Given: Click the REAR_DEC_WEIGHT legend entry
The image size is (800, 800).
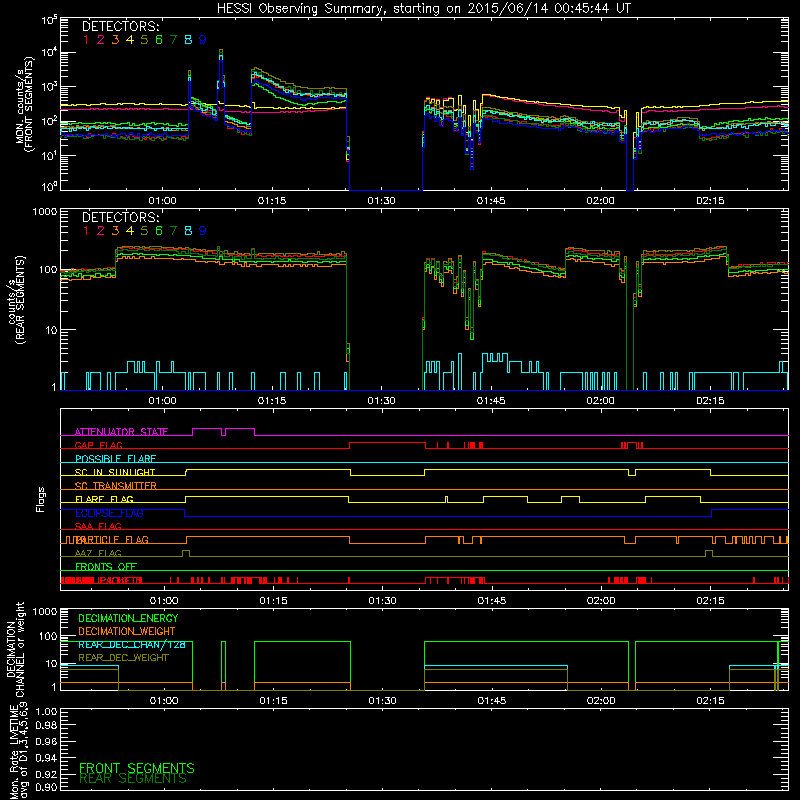Looking at the screenshot, I should [123, 658].
